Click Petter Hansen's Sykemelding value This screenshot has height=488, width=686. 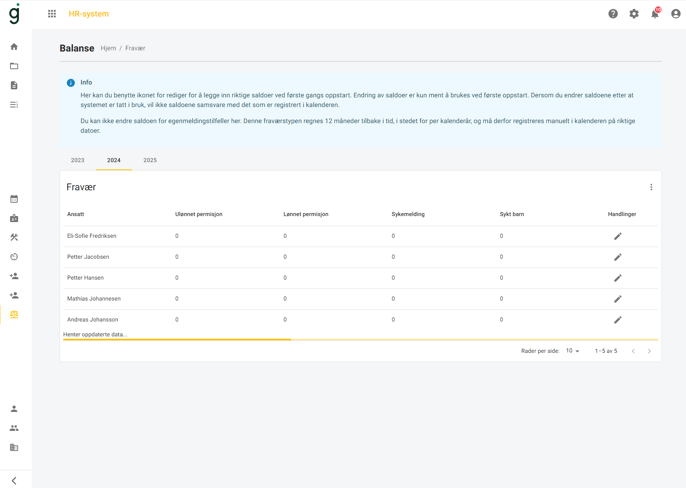393,278
